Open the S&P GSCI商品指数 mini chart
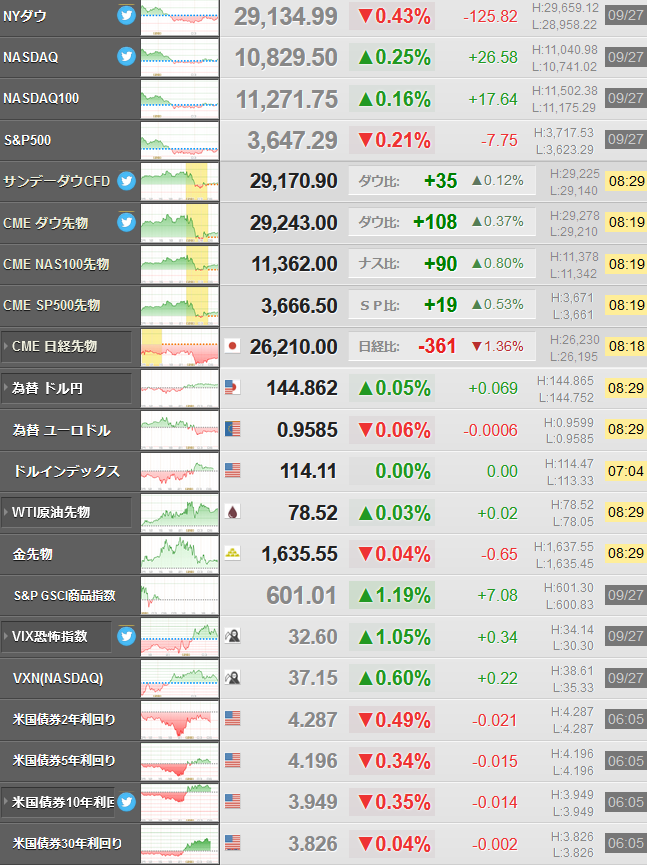Image resolution: width=647 pixels, height=865 pixels. 180,595
